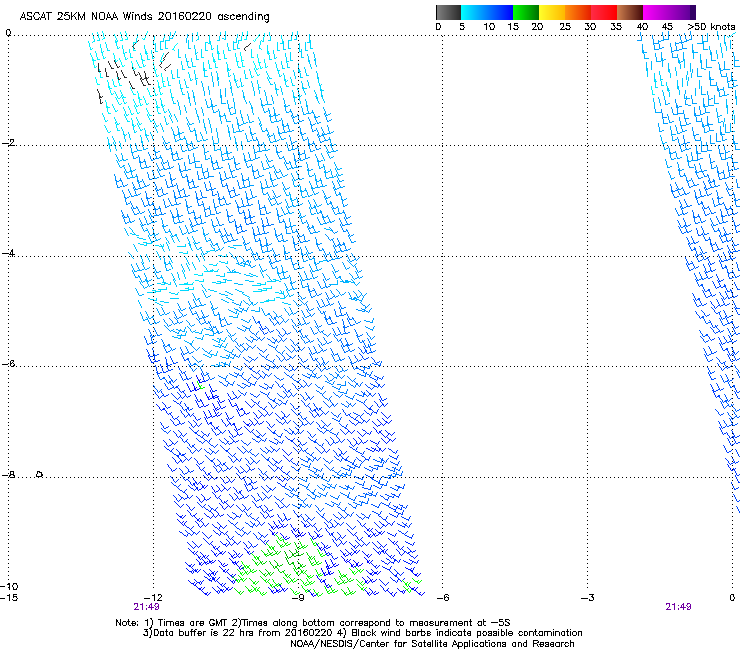Screen dimensions: 740x650
Task: Click the purple 21:49 time under -12
Action: 146,607
